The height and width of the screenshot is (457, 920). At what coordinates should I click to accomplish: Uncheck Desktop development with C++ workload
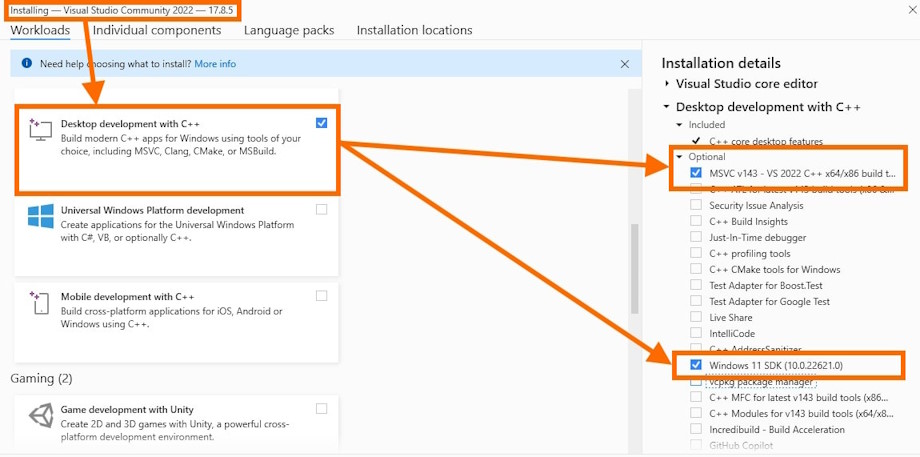pyautogui.click(x=321, y=123)
